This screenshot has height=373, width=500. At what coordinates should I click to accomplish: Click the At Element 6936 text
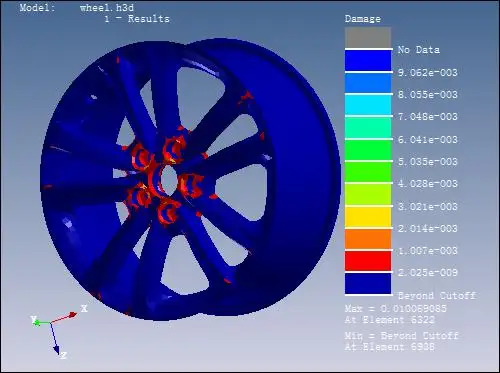[x=390, y=347]
